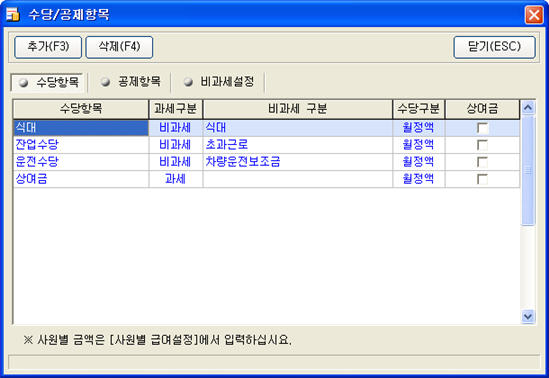Open the 공제항목 tab
Image resolution: width=549 pixels, height=378 pixels.
[130, 82]
